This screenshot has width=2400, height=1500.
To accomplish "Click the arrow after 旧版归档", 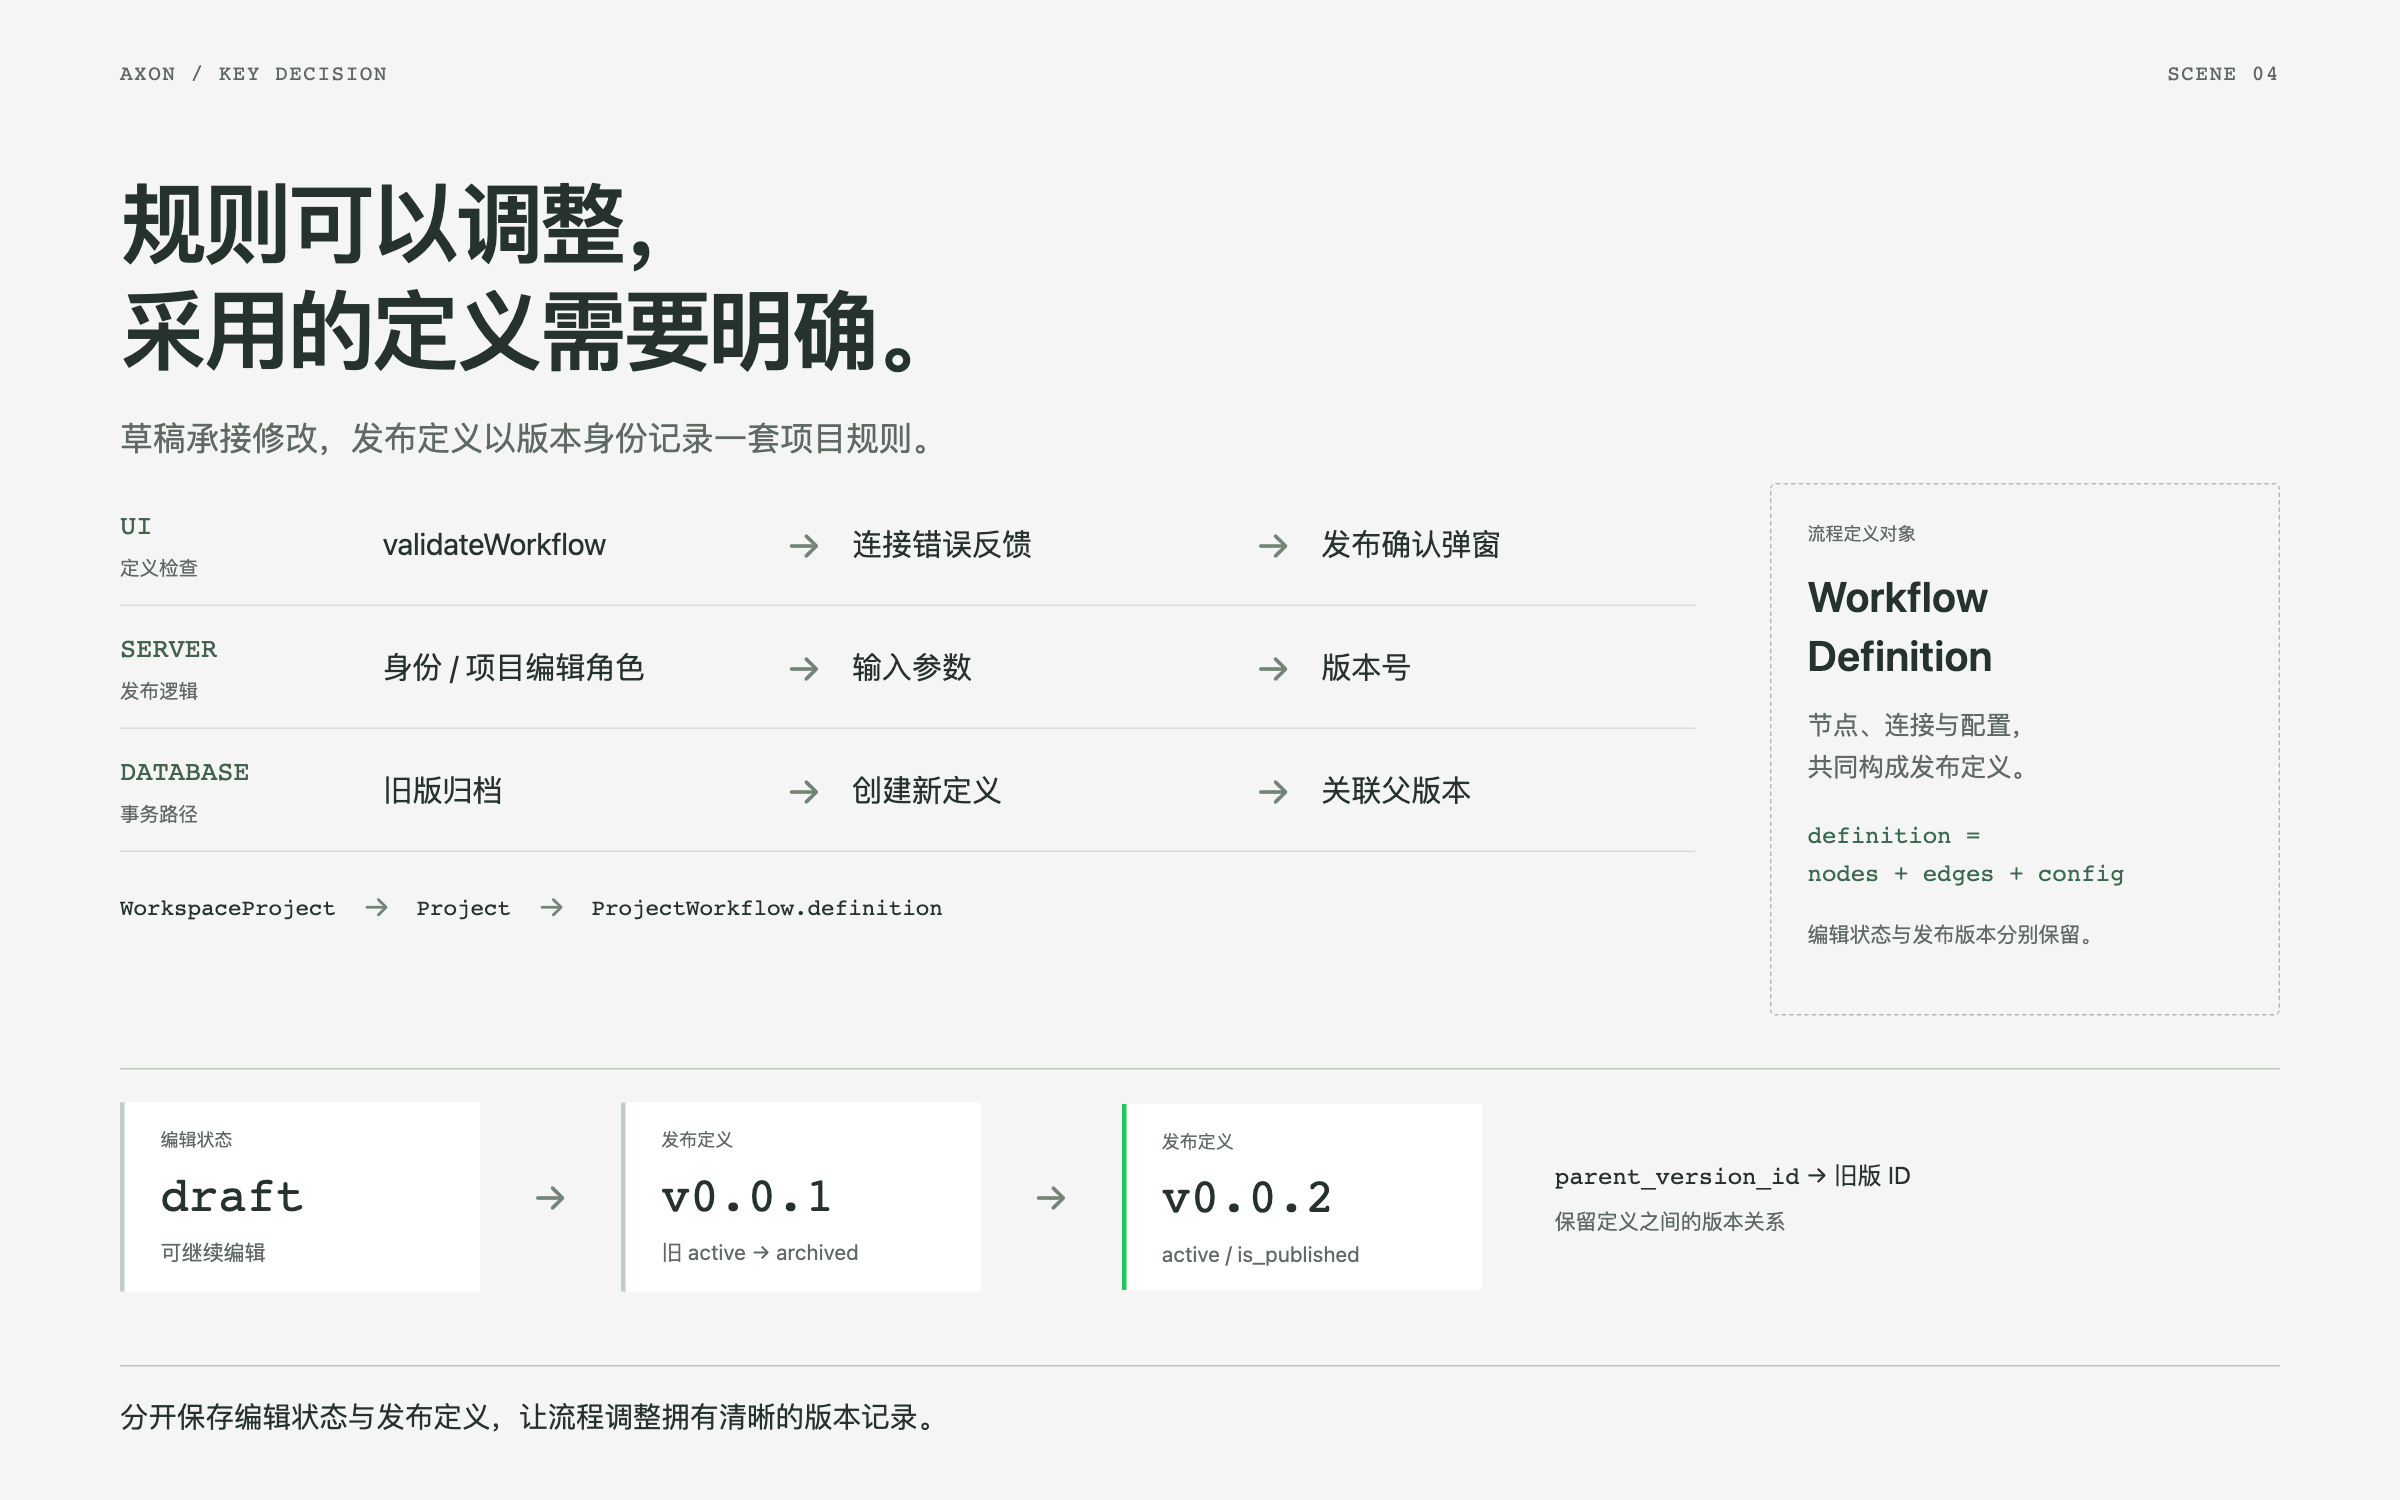I will [804, 792].
